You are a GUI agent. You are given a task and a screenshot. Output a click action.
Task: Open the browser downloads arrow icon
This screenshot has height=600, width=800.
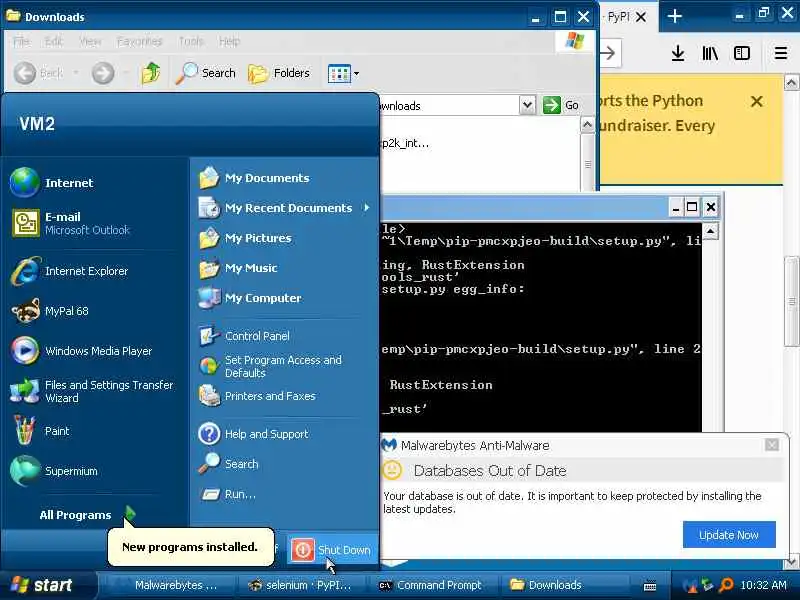click(678, 53)
